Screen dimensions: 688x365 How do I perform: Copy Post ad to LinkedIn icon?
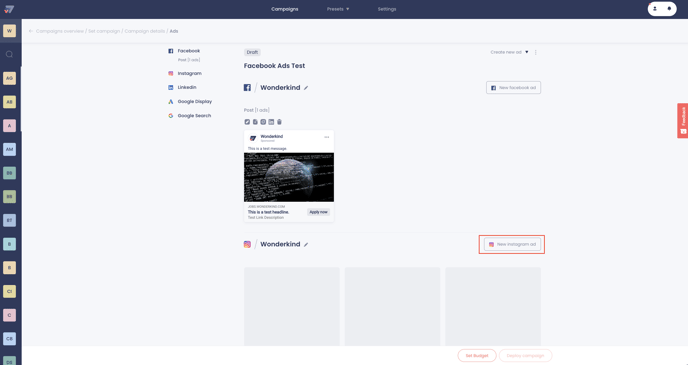click(271, 122)
